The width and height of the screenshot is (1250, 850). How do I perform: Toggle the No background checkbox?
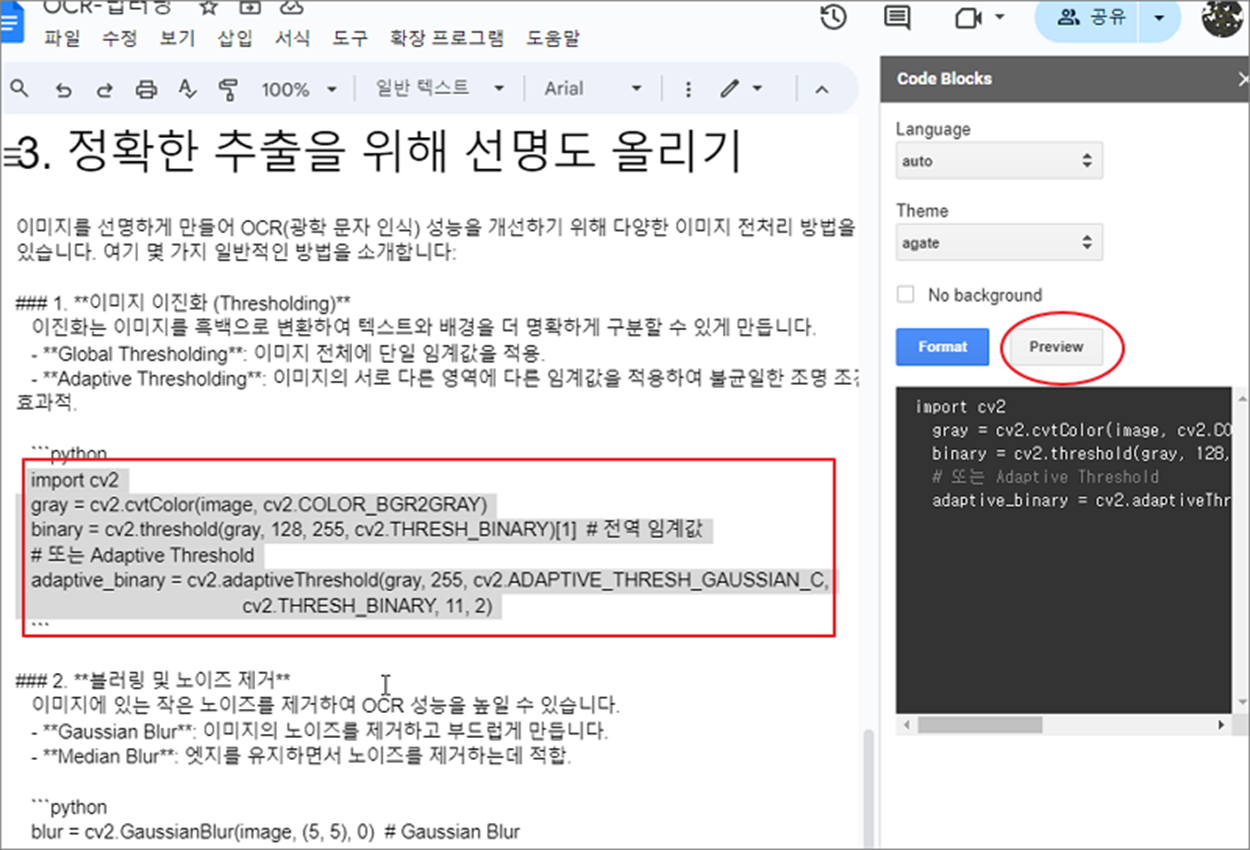tap(906, 295)
